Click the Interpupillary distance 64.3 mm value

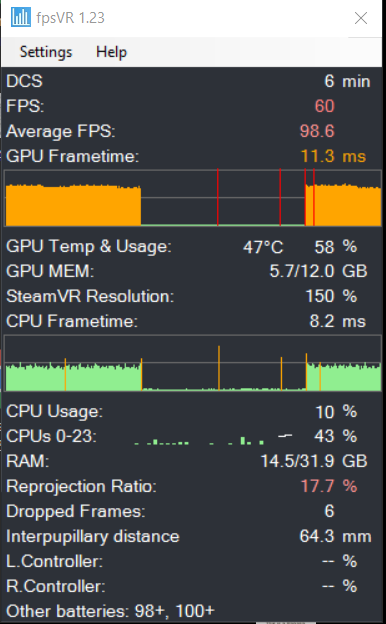click(335, 536)
